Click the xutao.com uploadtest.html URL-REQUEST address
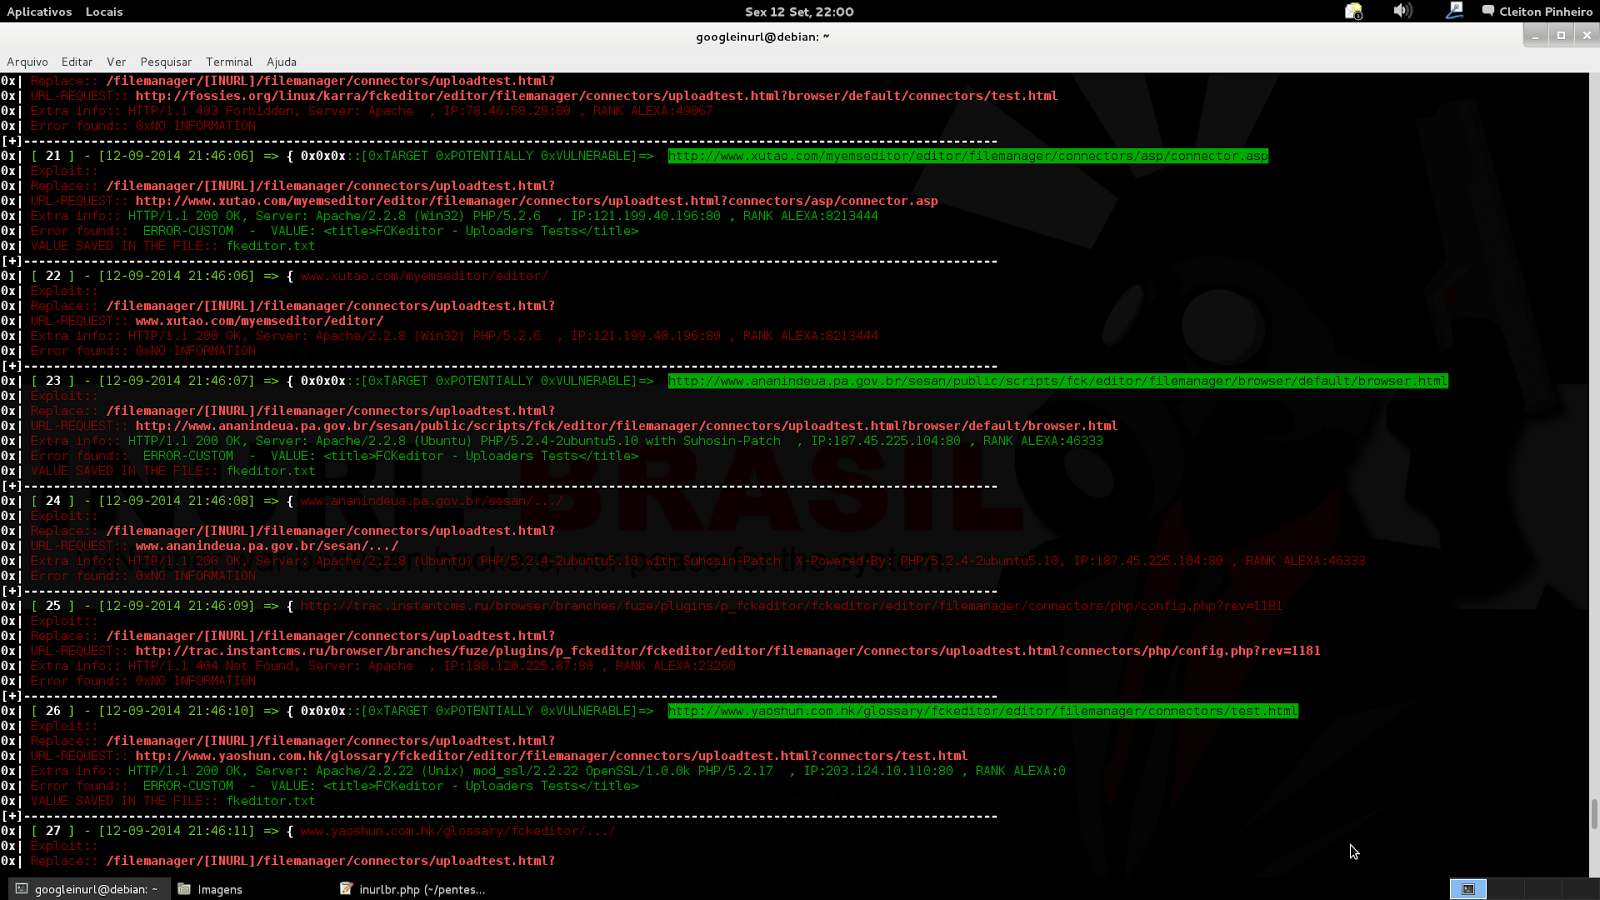1600x900 pixels. click(536, 201)
